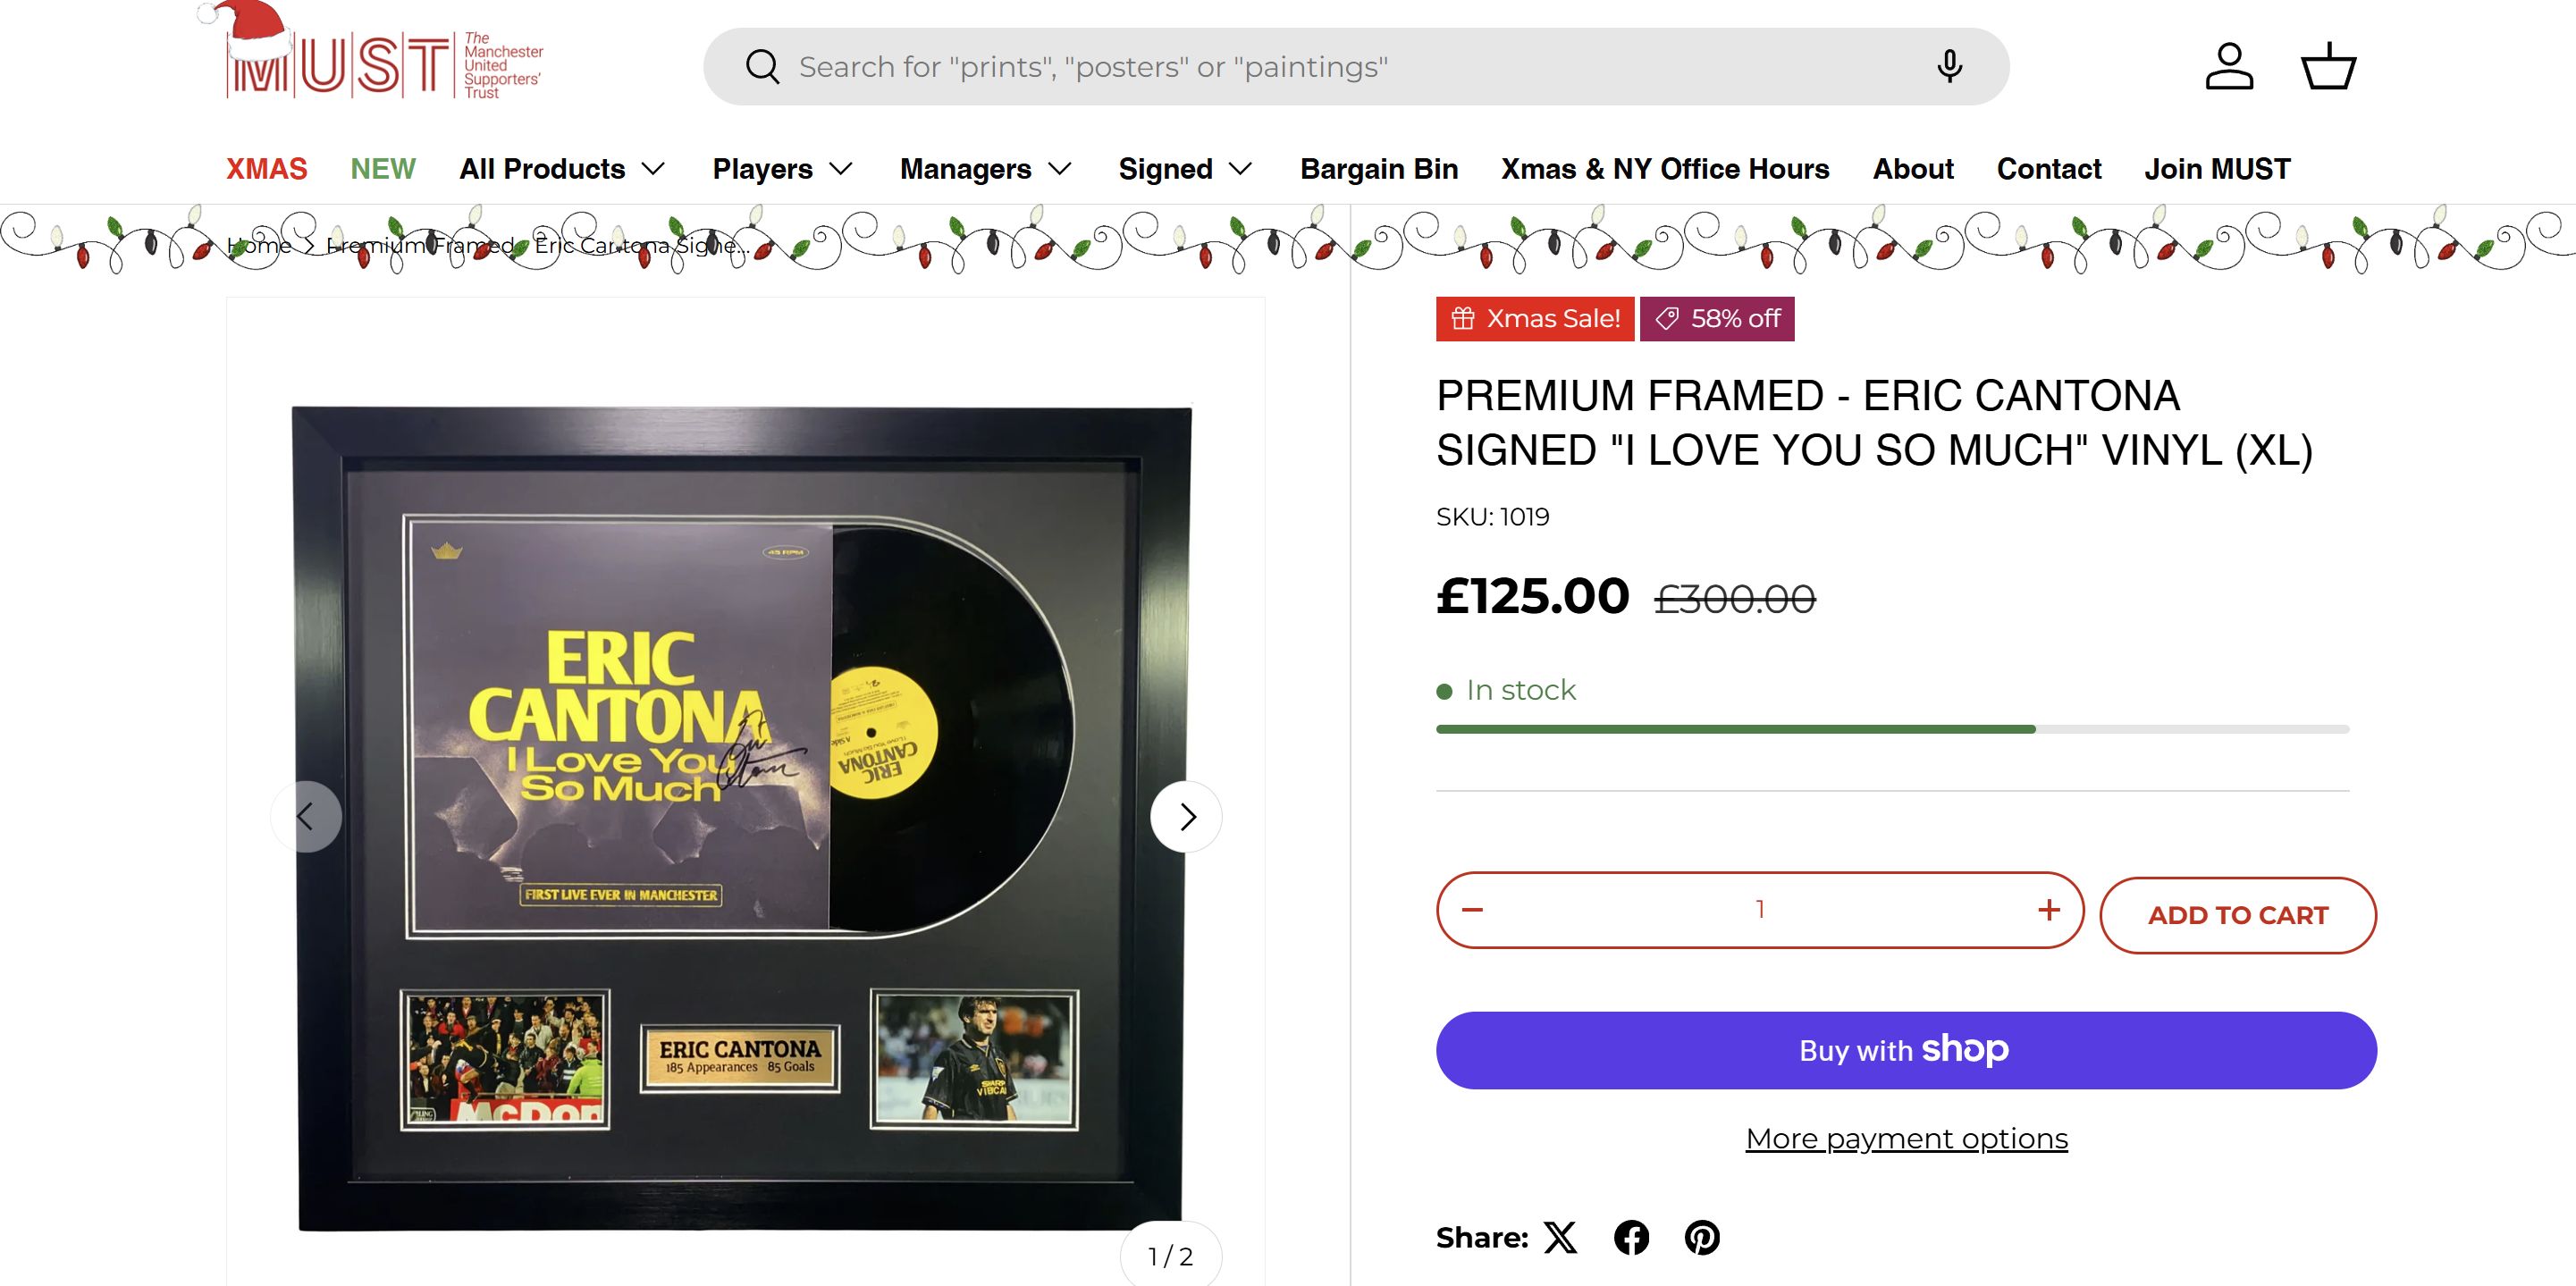Share the product on Facebook
The height and width of the screenshot is (1286, 2576).
click(1631, 1237)
